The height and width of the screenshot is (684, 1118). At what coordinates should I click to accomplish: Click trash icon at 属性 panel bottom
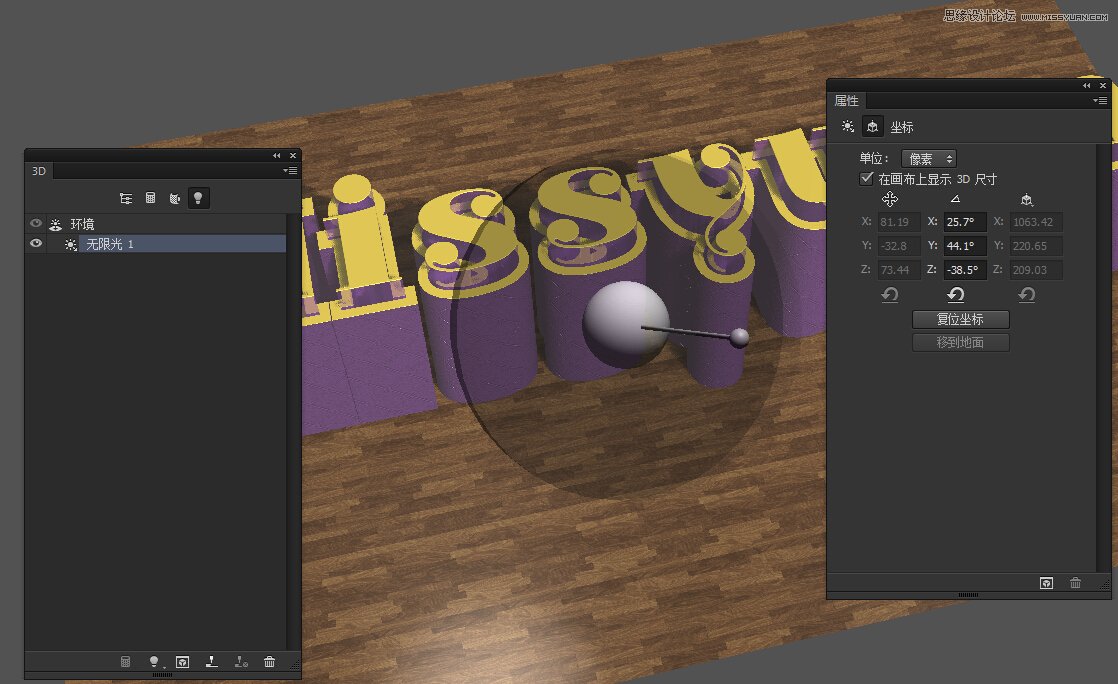[1075, 583]
